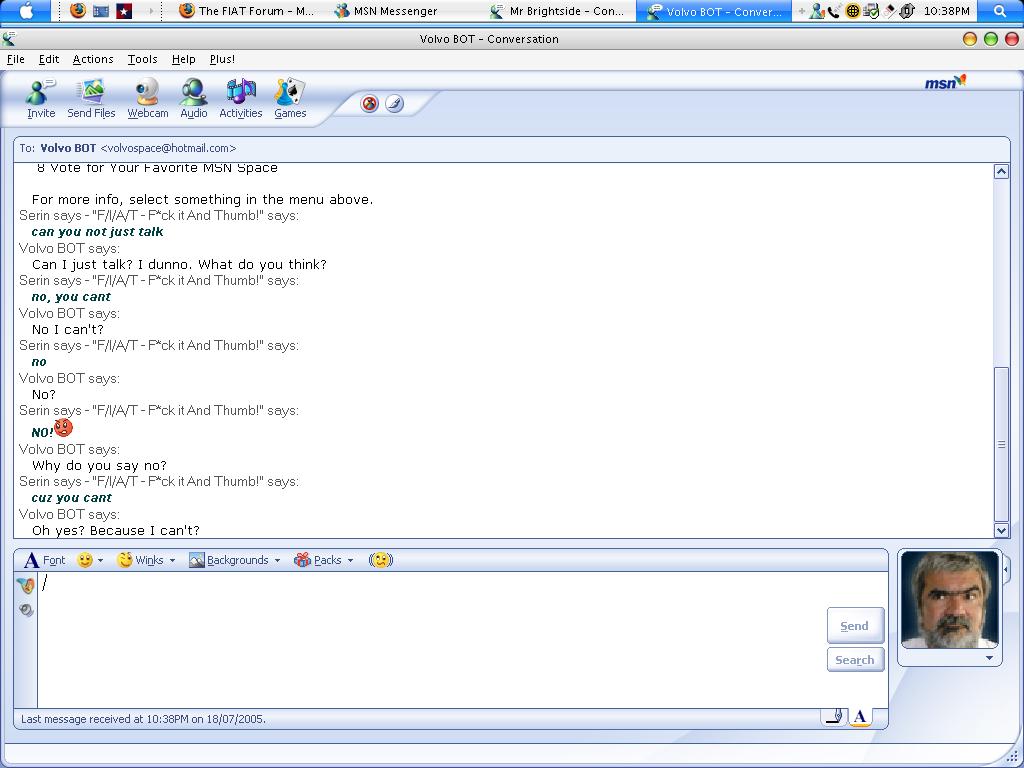Open the File menu

pyautogui.click(x=16, y=59)
